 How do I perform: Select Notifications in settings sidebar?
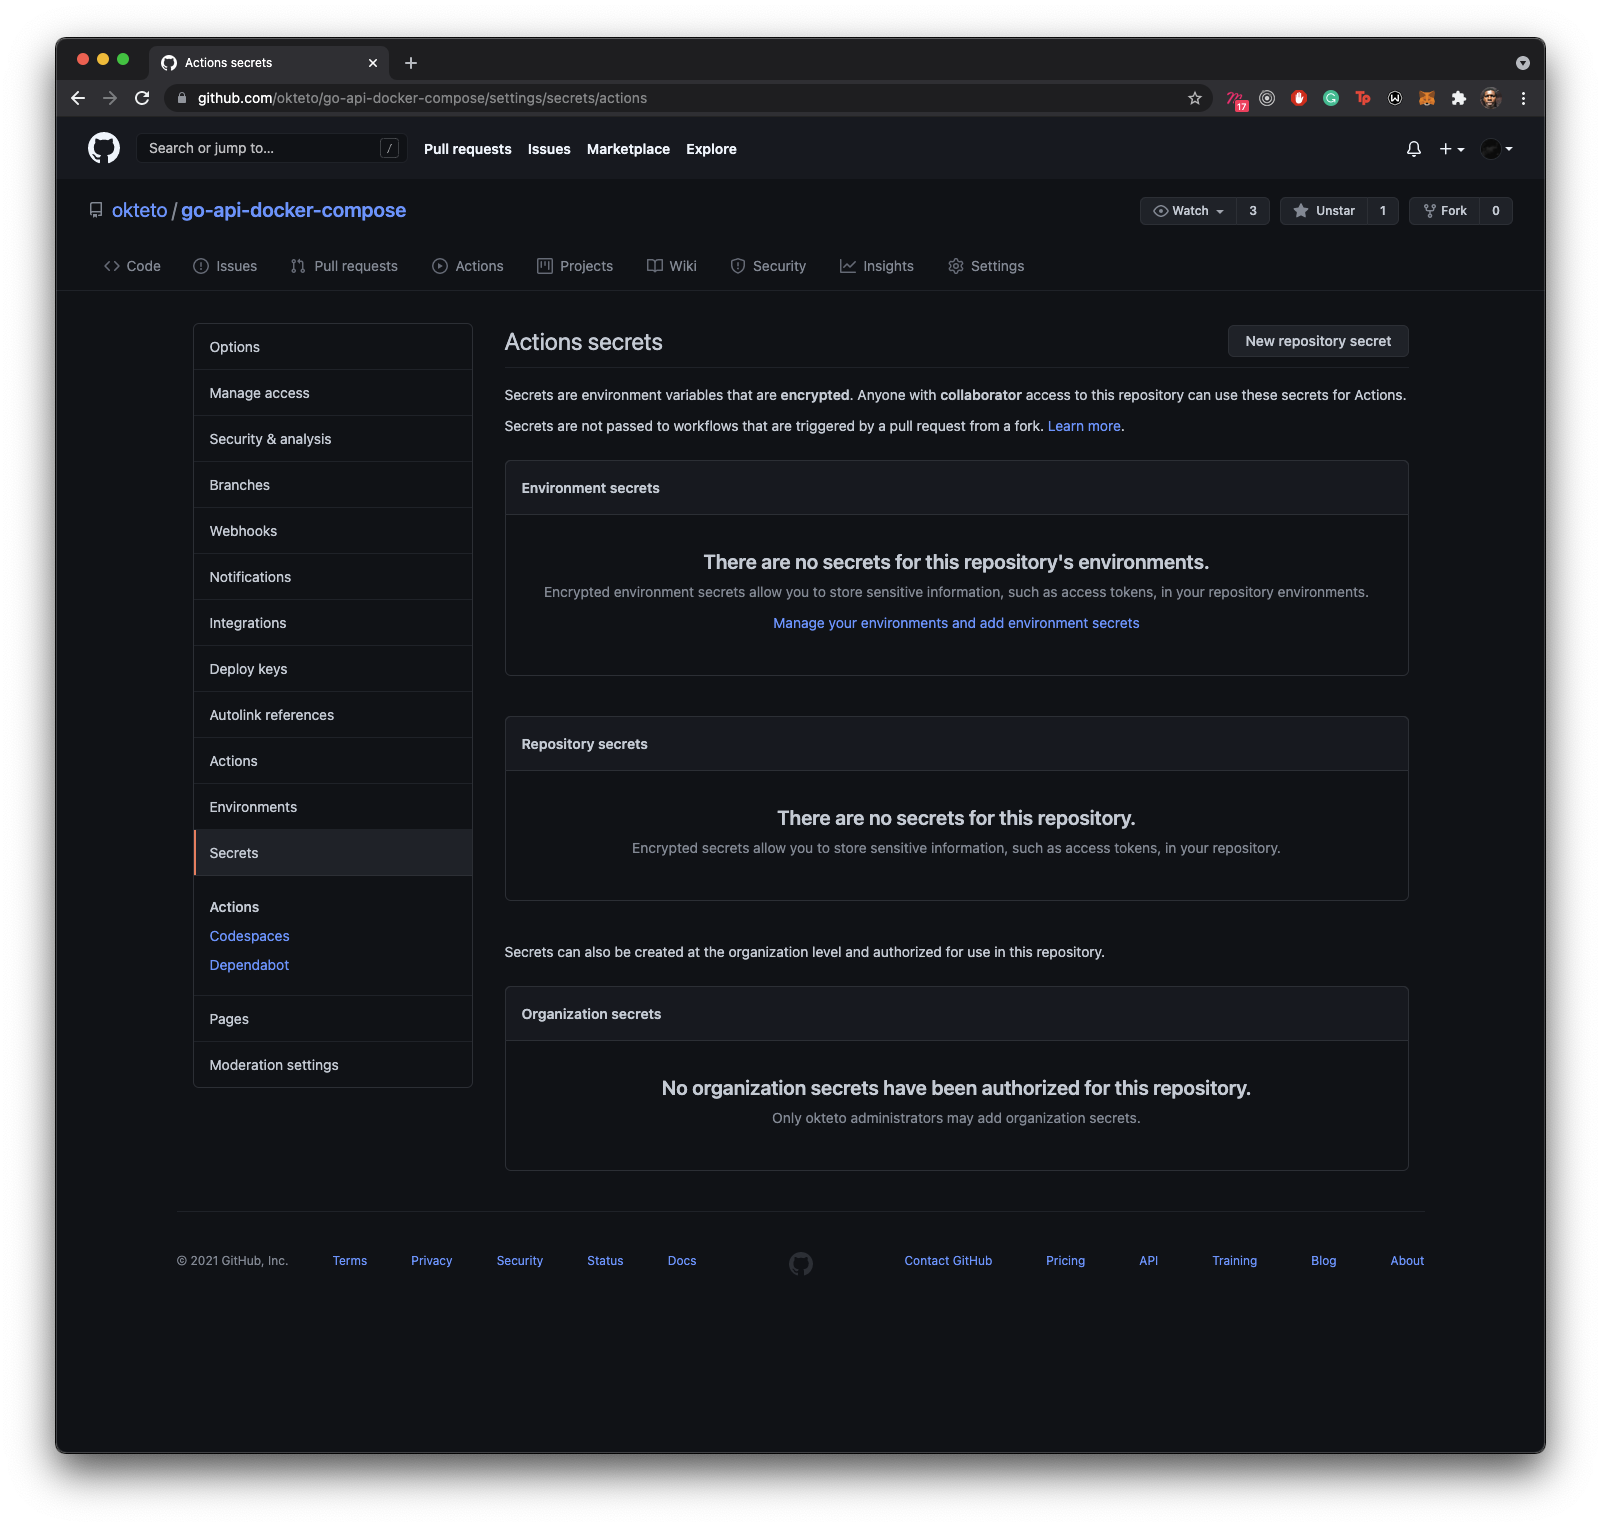pyautogui.click(x=333, y=577)
